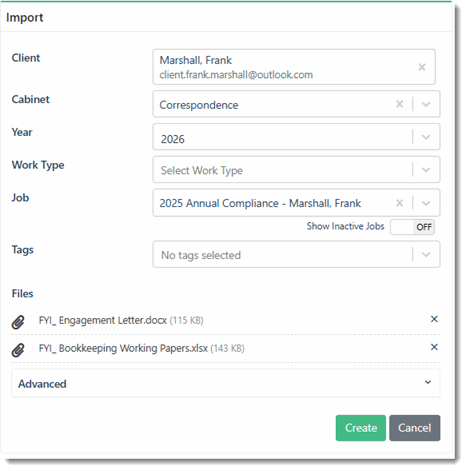Click the Tags field label
The width and height of the screenshot is (462, 466).
tap(23, 250)
